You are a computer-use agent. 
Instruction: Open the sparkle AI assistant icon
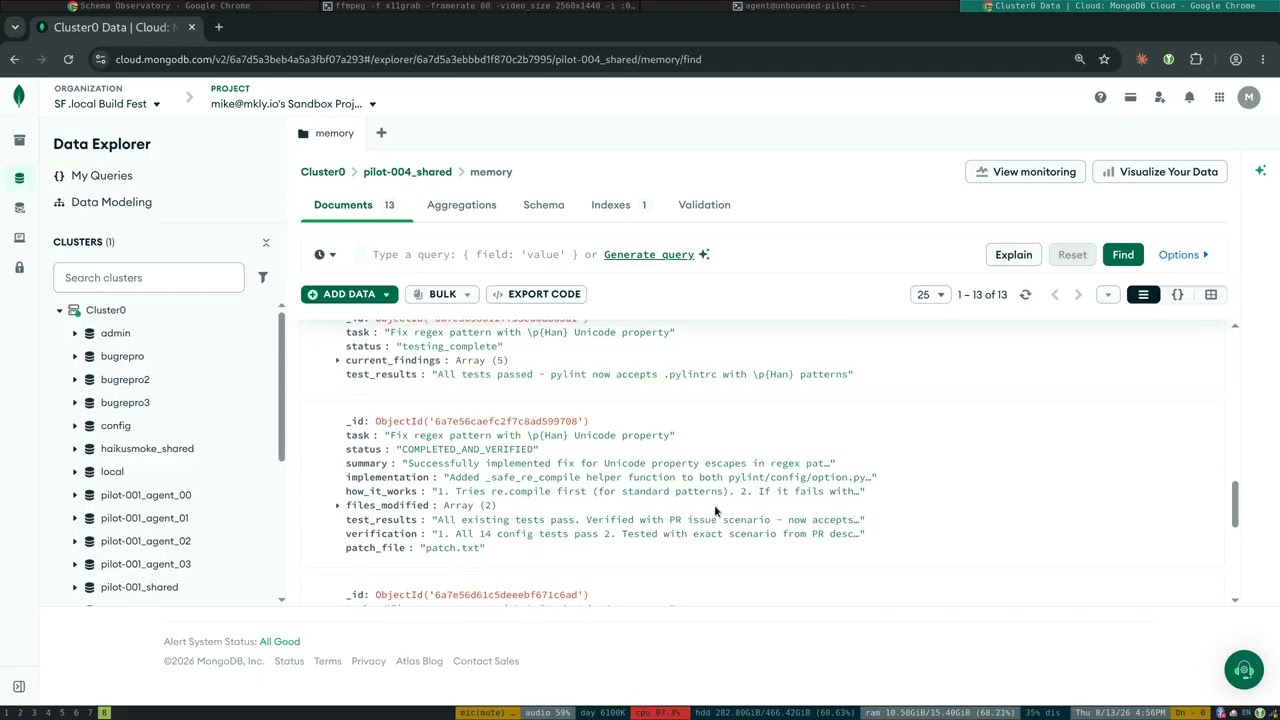pyautogui.click(x=1260, y=171)
